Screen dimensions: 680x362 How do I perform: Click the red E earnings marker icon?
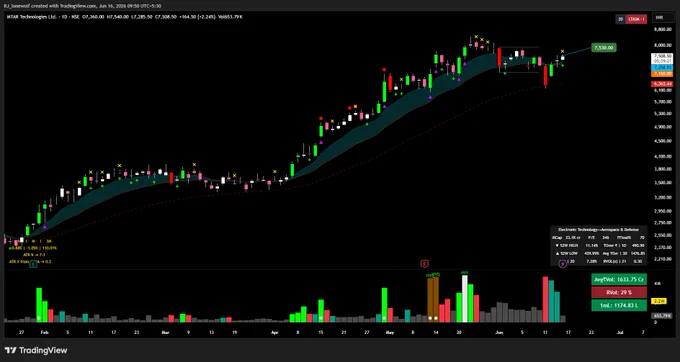coord(424,263)
